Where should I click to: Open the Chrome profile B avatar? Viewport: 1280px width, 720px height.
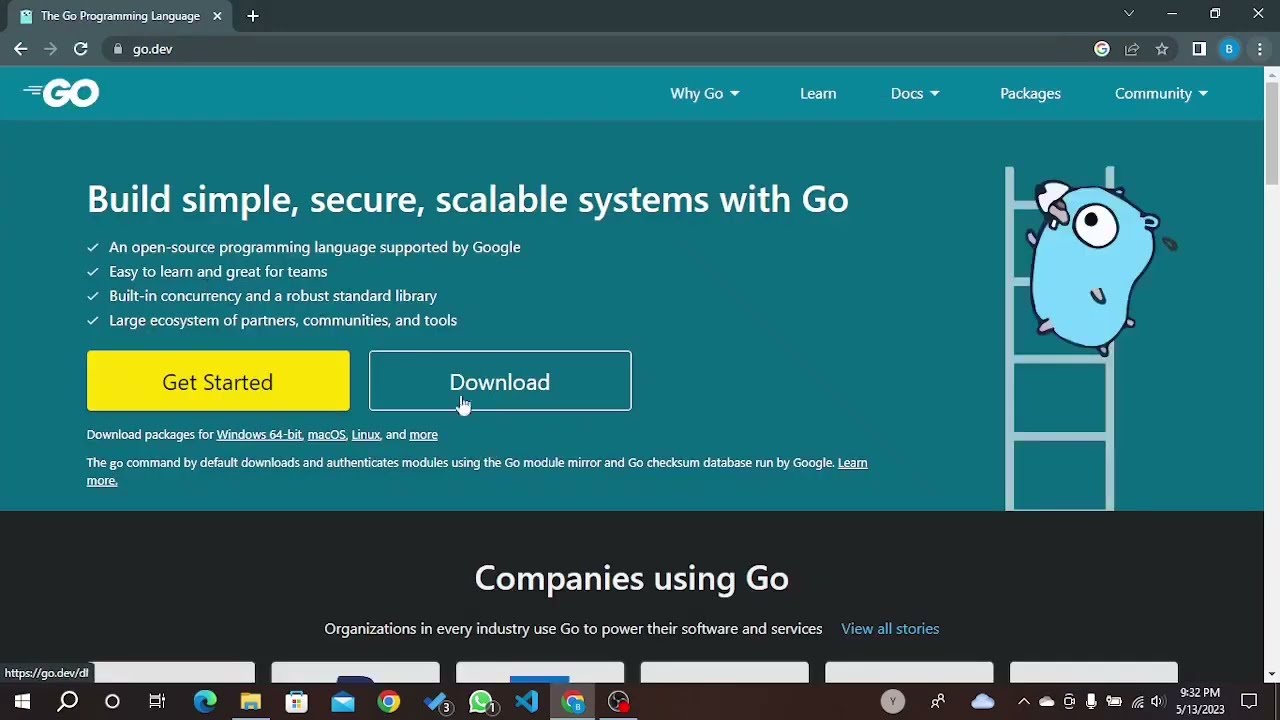point(1229,49)
